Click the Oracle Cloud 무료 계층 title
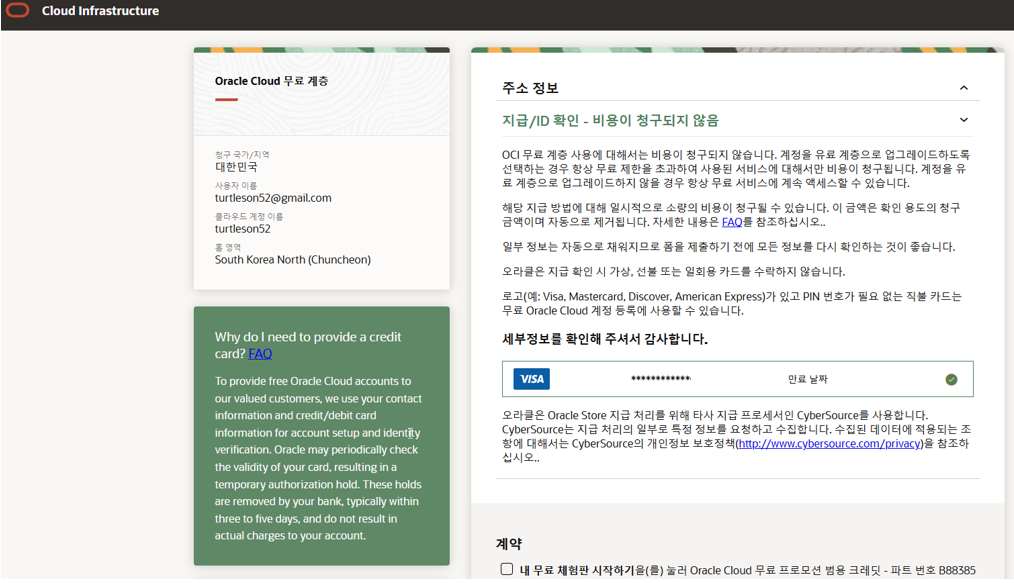Image resolution: width=1014 pixels, height=583 pixels. [272, 81]
